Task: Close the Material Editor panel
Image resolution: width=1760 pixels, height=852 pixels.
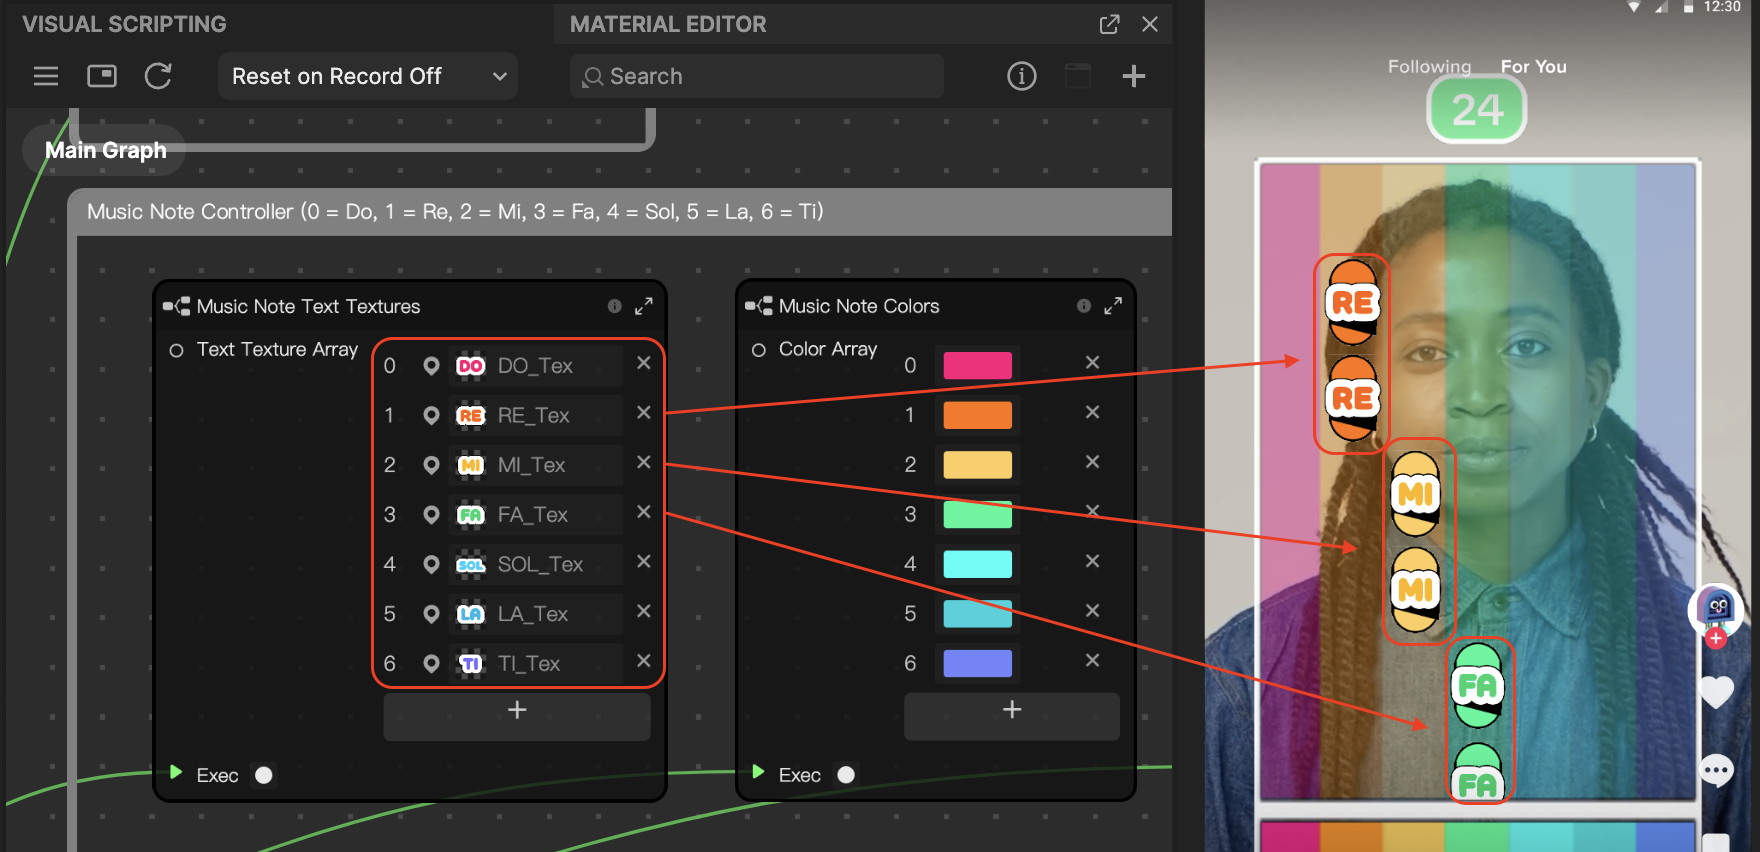Action: click(1150, 24)
